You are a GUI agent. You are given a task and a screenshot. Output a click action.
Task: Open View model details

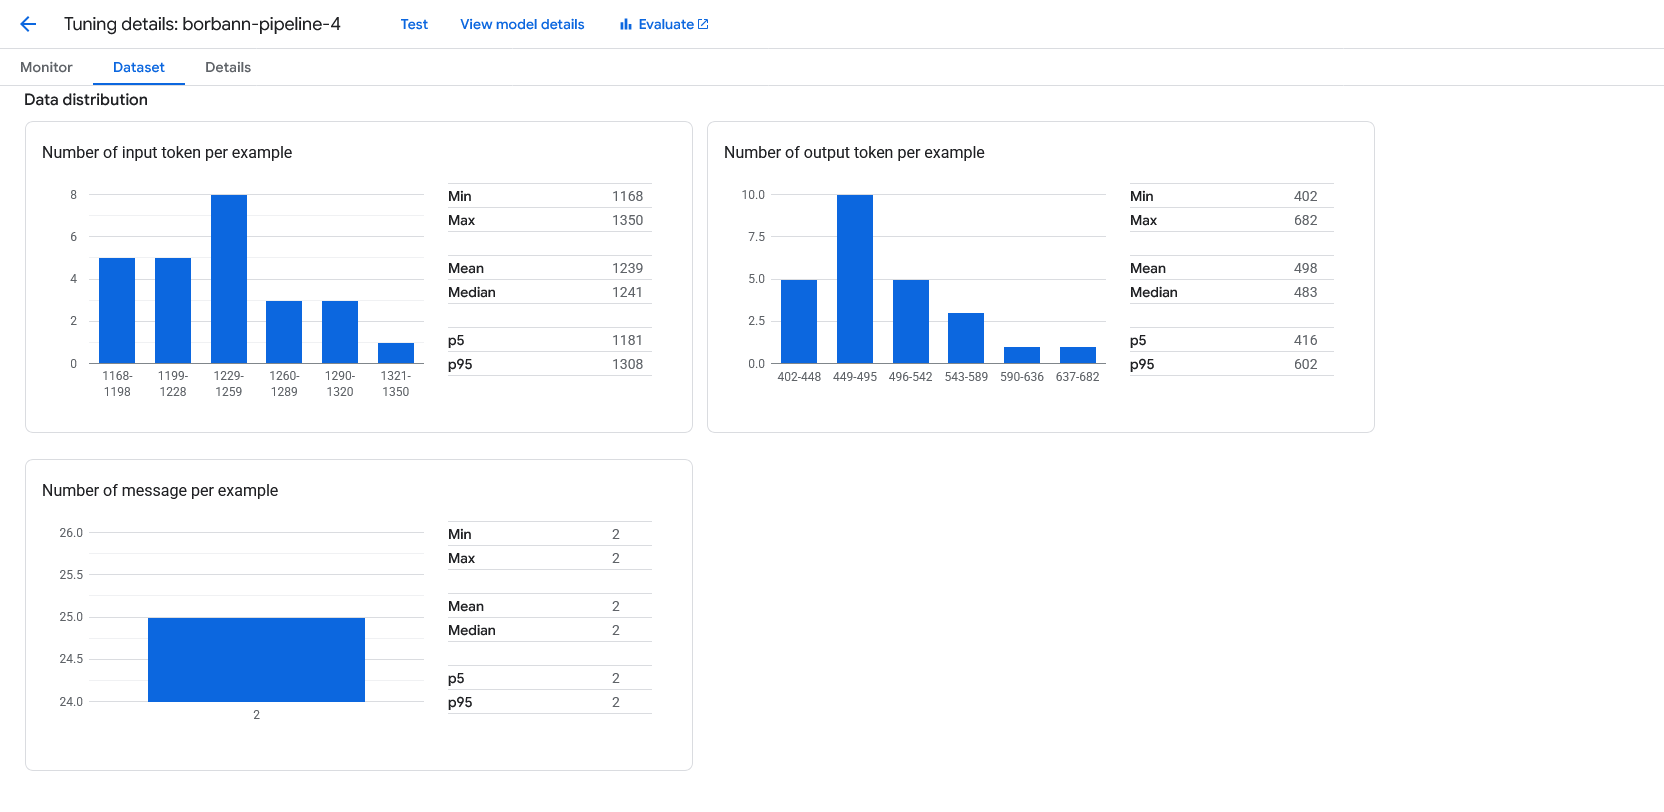coord(522,24)
